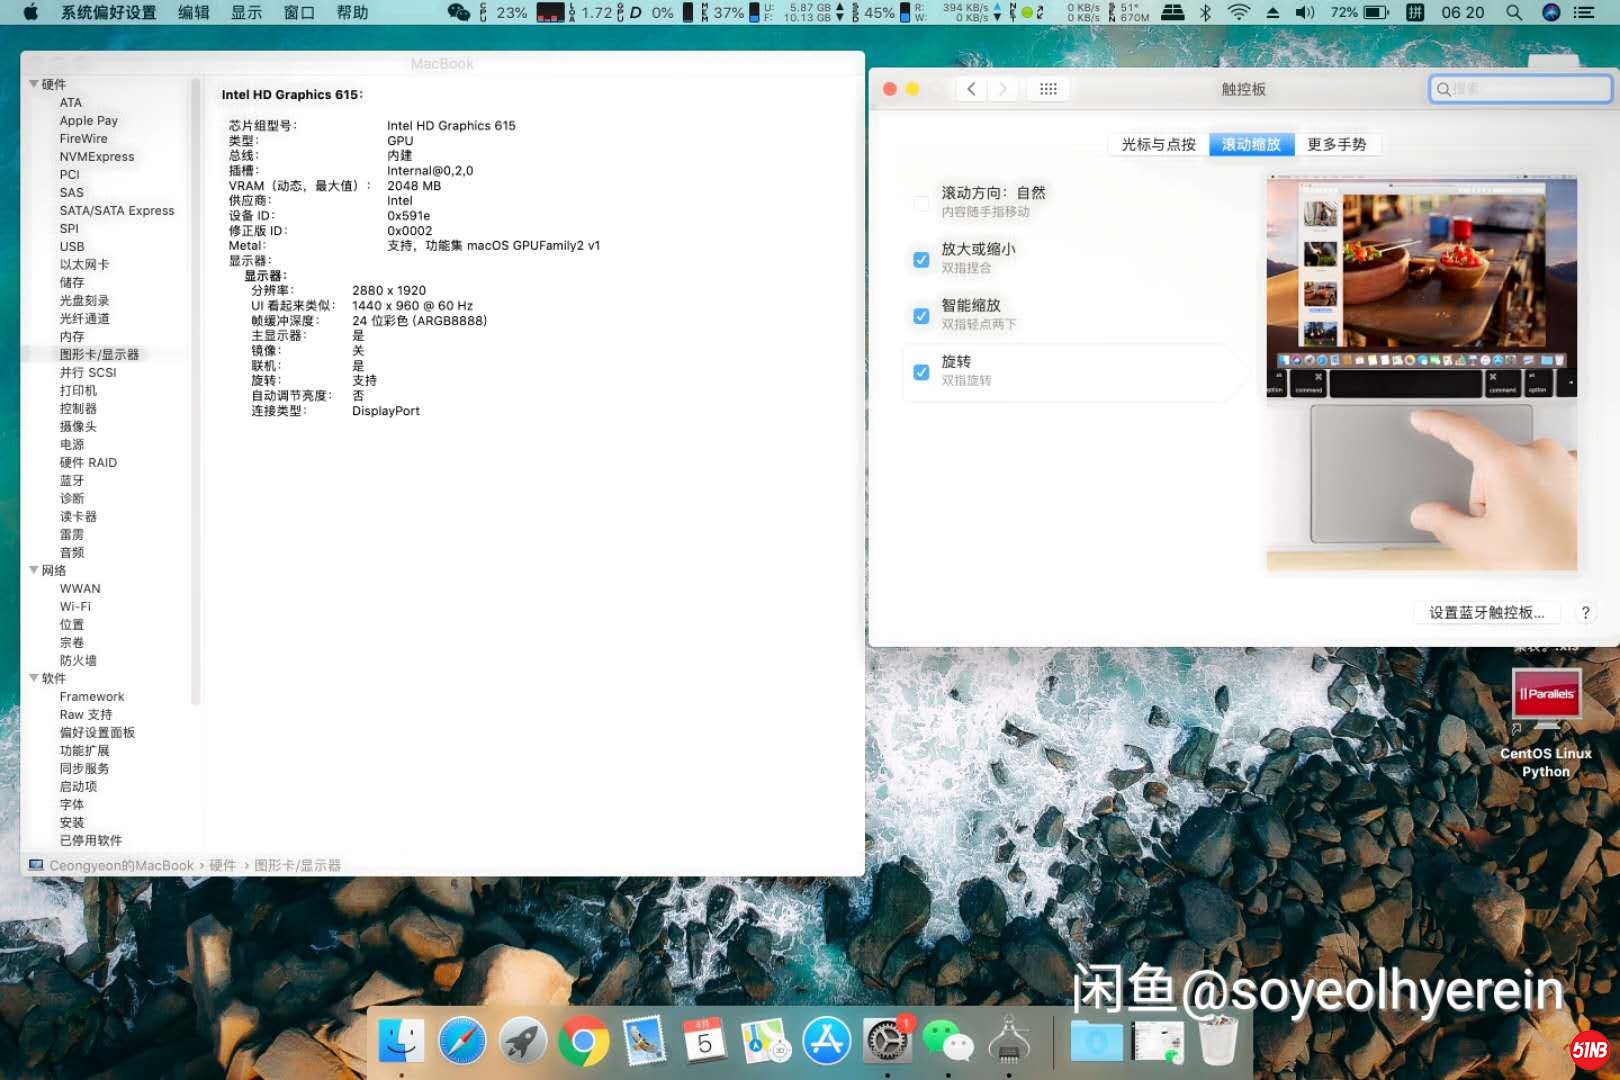Image resolution: width=1620 pixels, height=1080 pixels.
Task: Click the show all preferences grid icon
Action: [1048, 89]
